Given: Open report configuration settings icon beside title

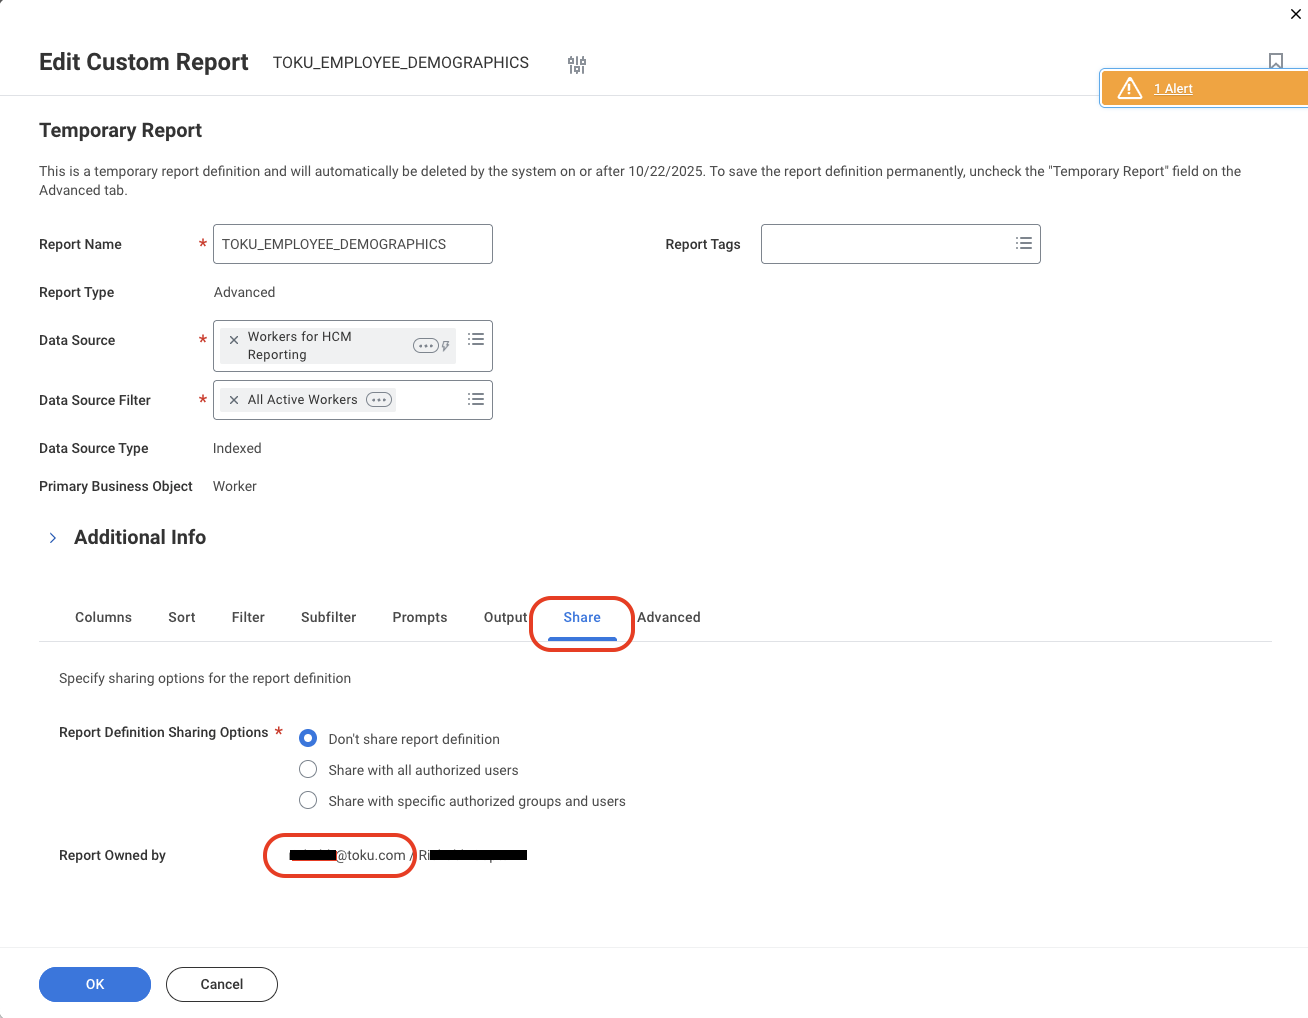Looking at the screenshot, I should pyautogui.click(x=577, y=65).
